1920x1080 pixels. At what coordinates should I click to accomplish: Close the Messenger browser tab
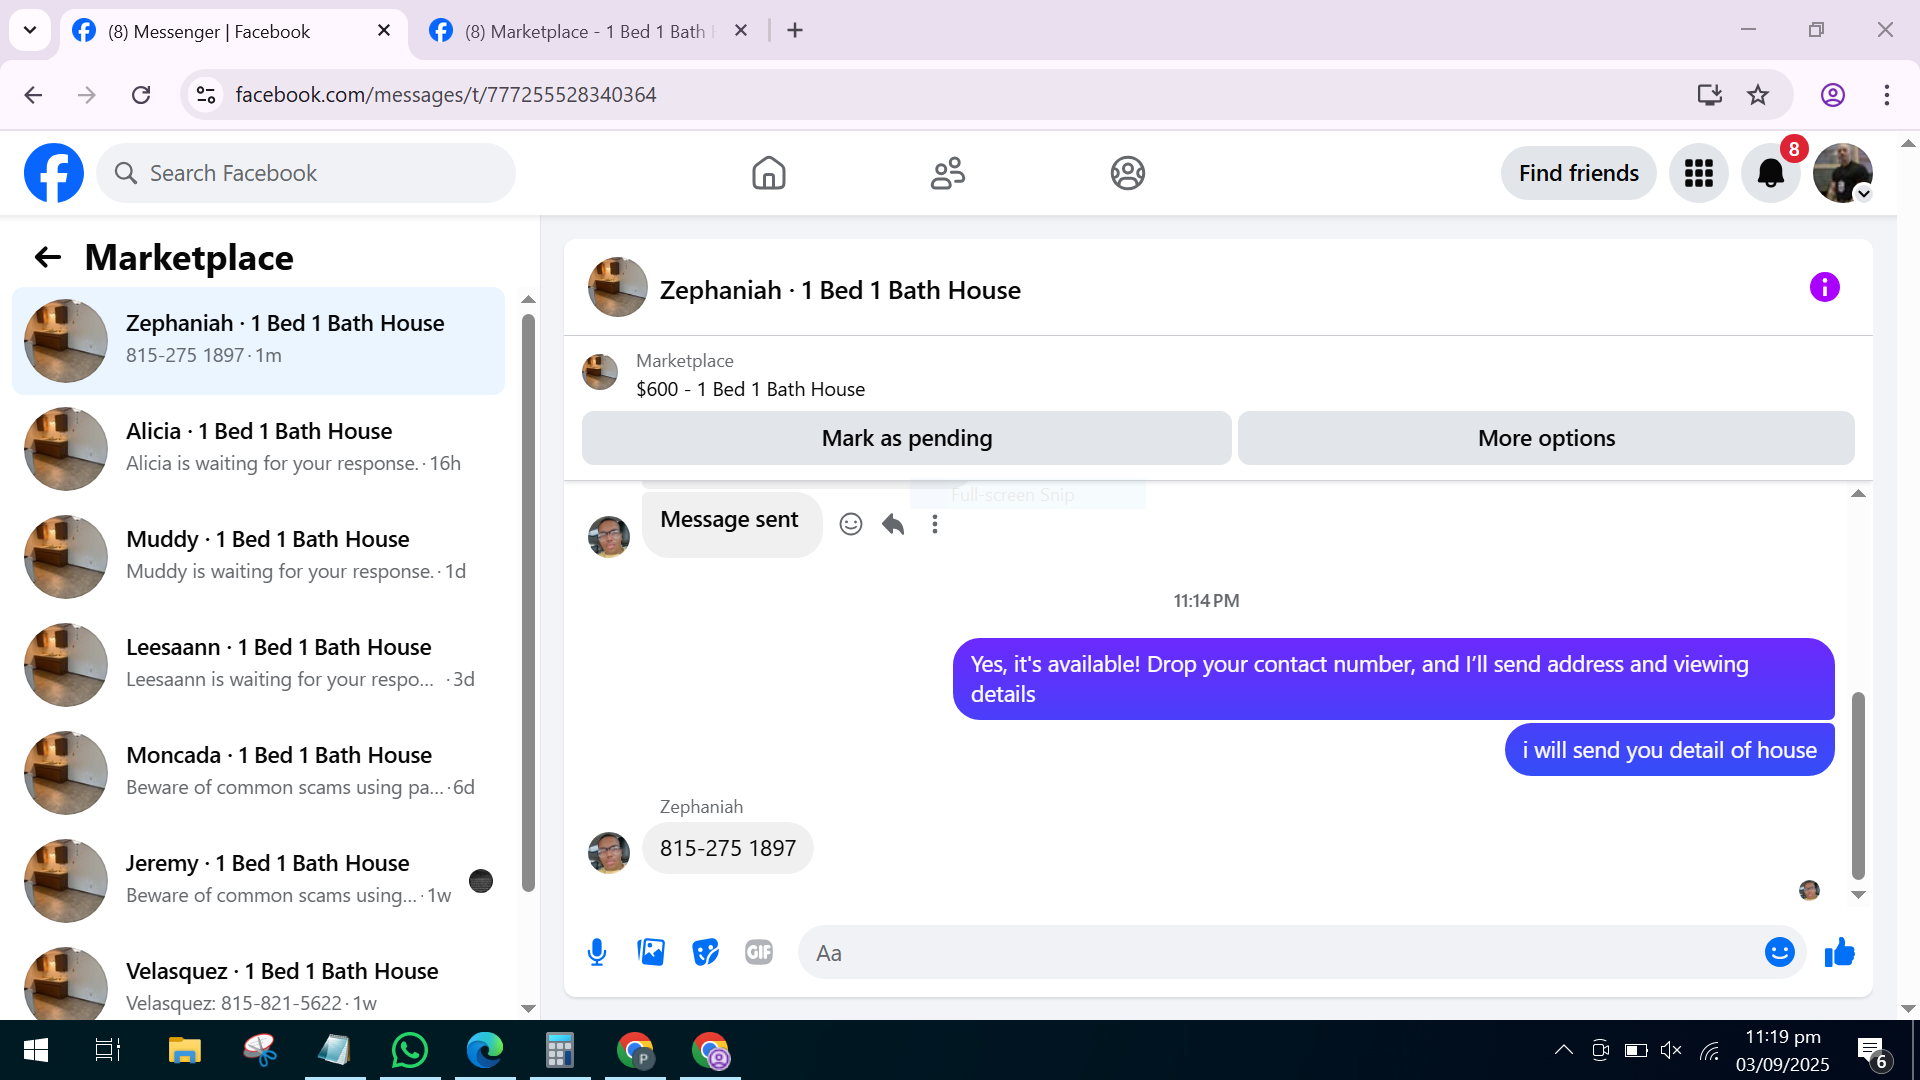384,31
